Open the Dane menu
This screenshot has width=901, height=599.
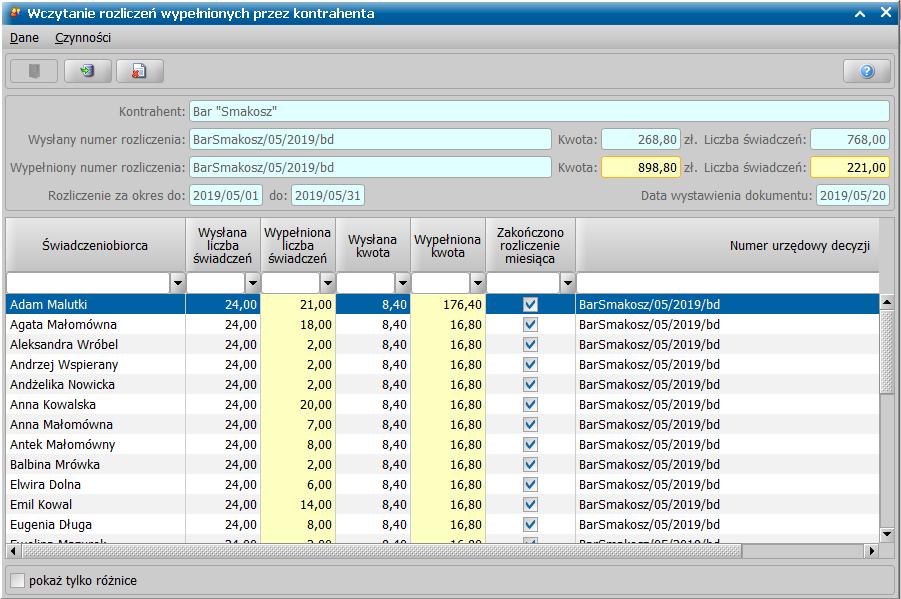[x=24, y=38]
